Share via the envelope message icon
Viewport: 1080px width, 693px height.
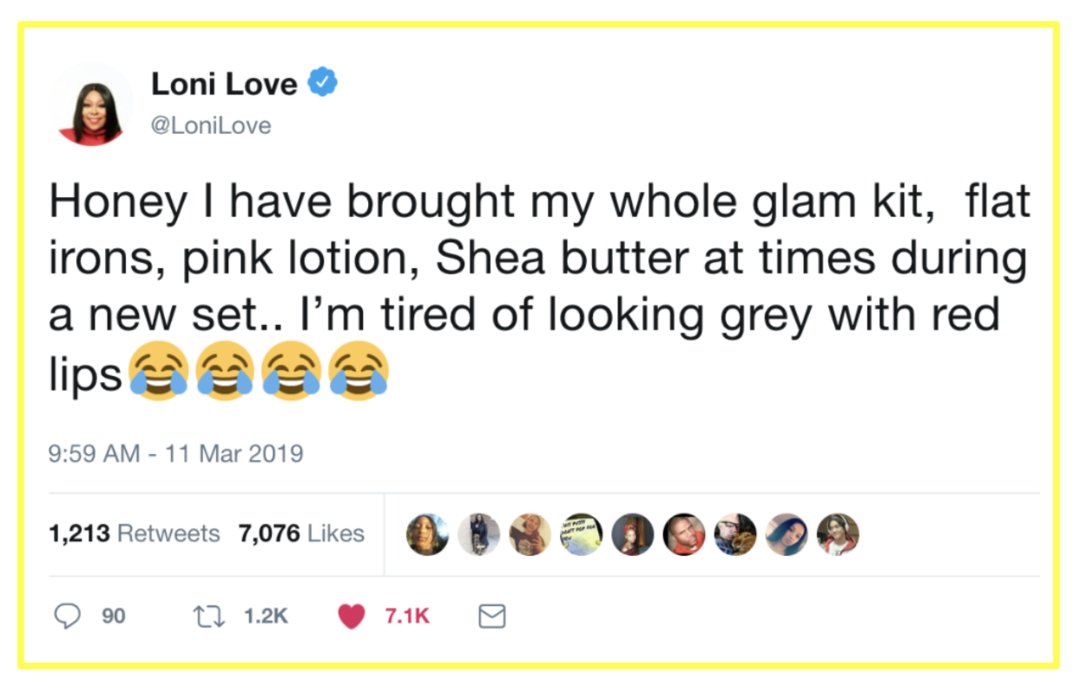[491, 617]
